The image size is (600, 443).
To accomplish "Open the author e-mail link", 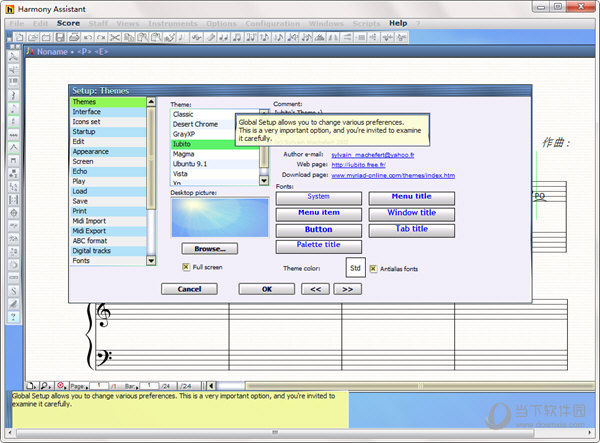I will click(373, 155).
